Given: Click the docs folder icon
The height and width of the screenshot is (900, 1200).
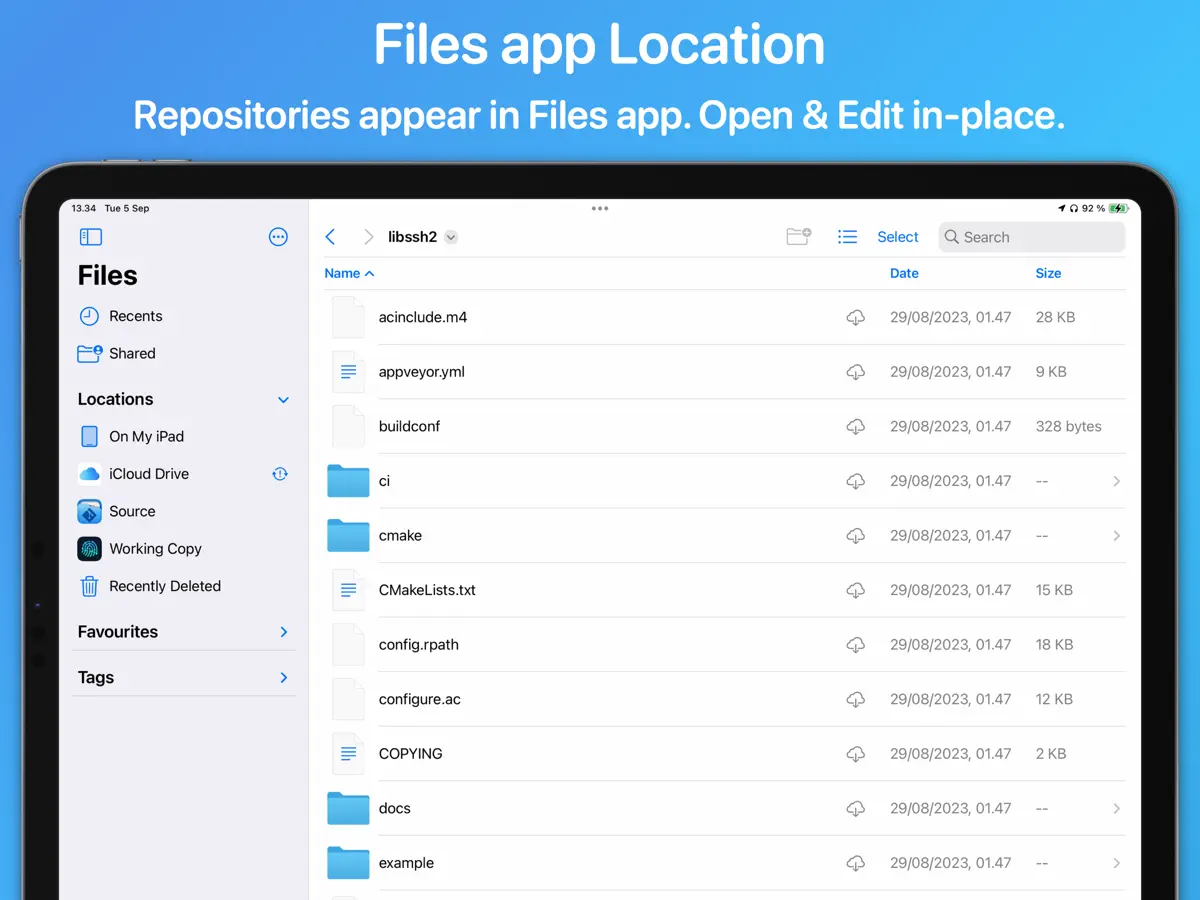Looking at the screenshot, I should [x=348, y=808].
